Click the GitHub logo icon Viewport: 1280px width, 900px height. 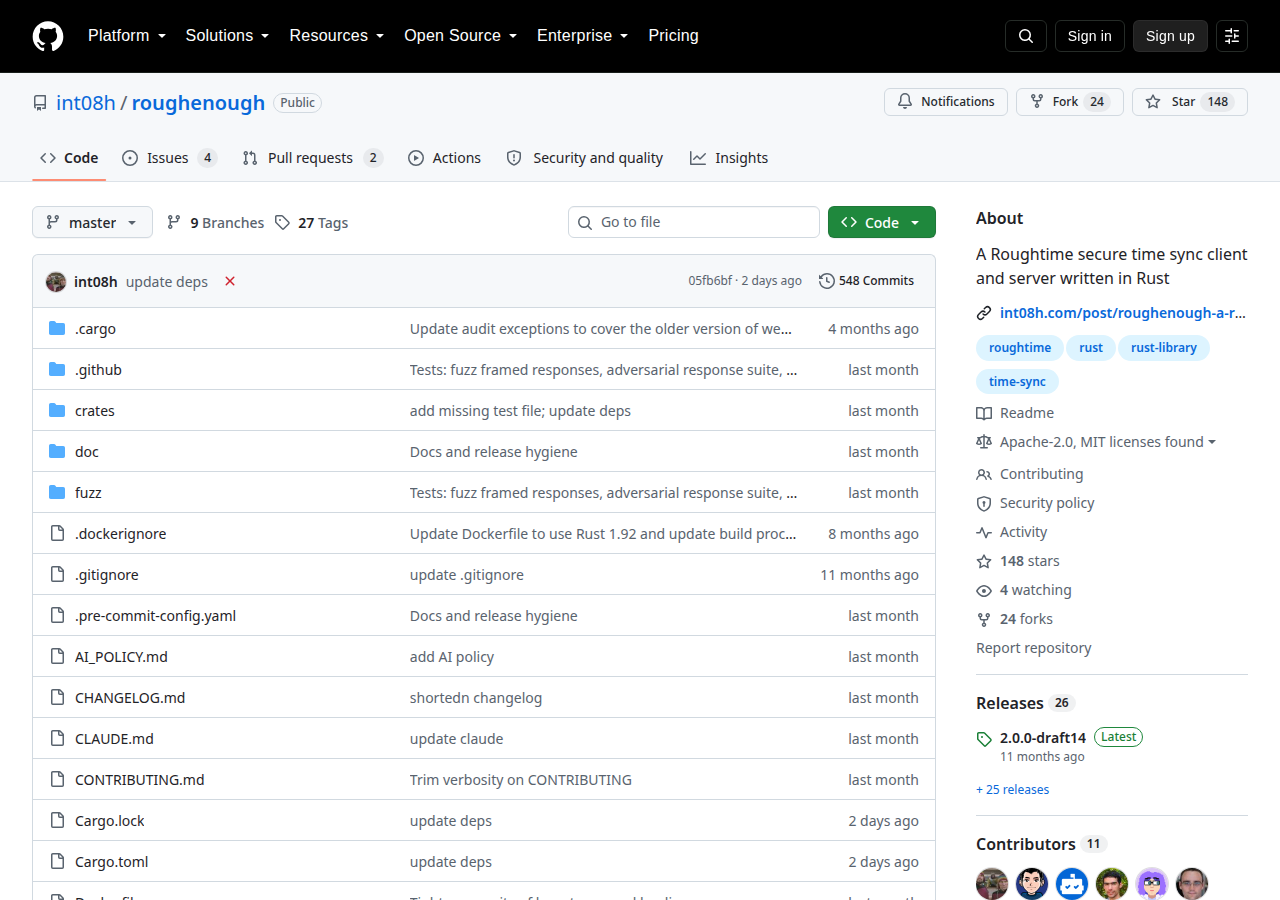pyautogui.click(x=48, y=36)
